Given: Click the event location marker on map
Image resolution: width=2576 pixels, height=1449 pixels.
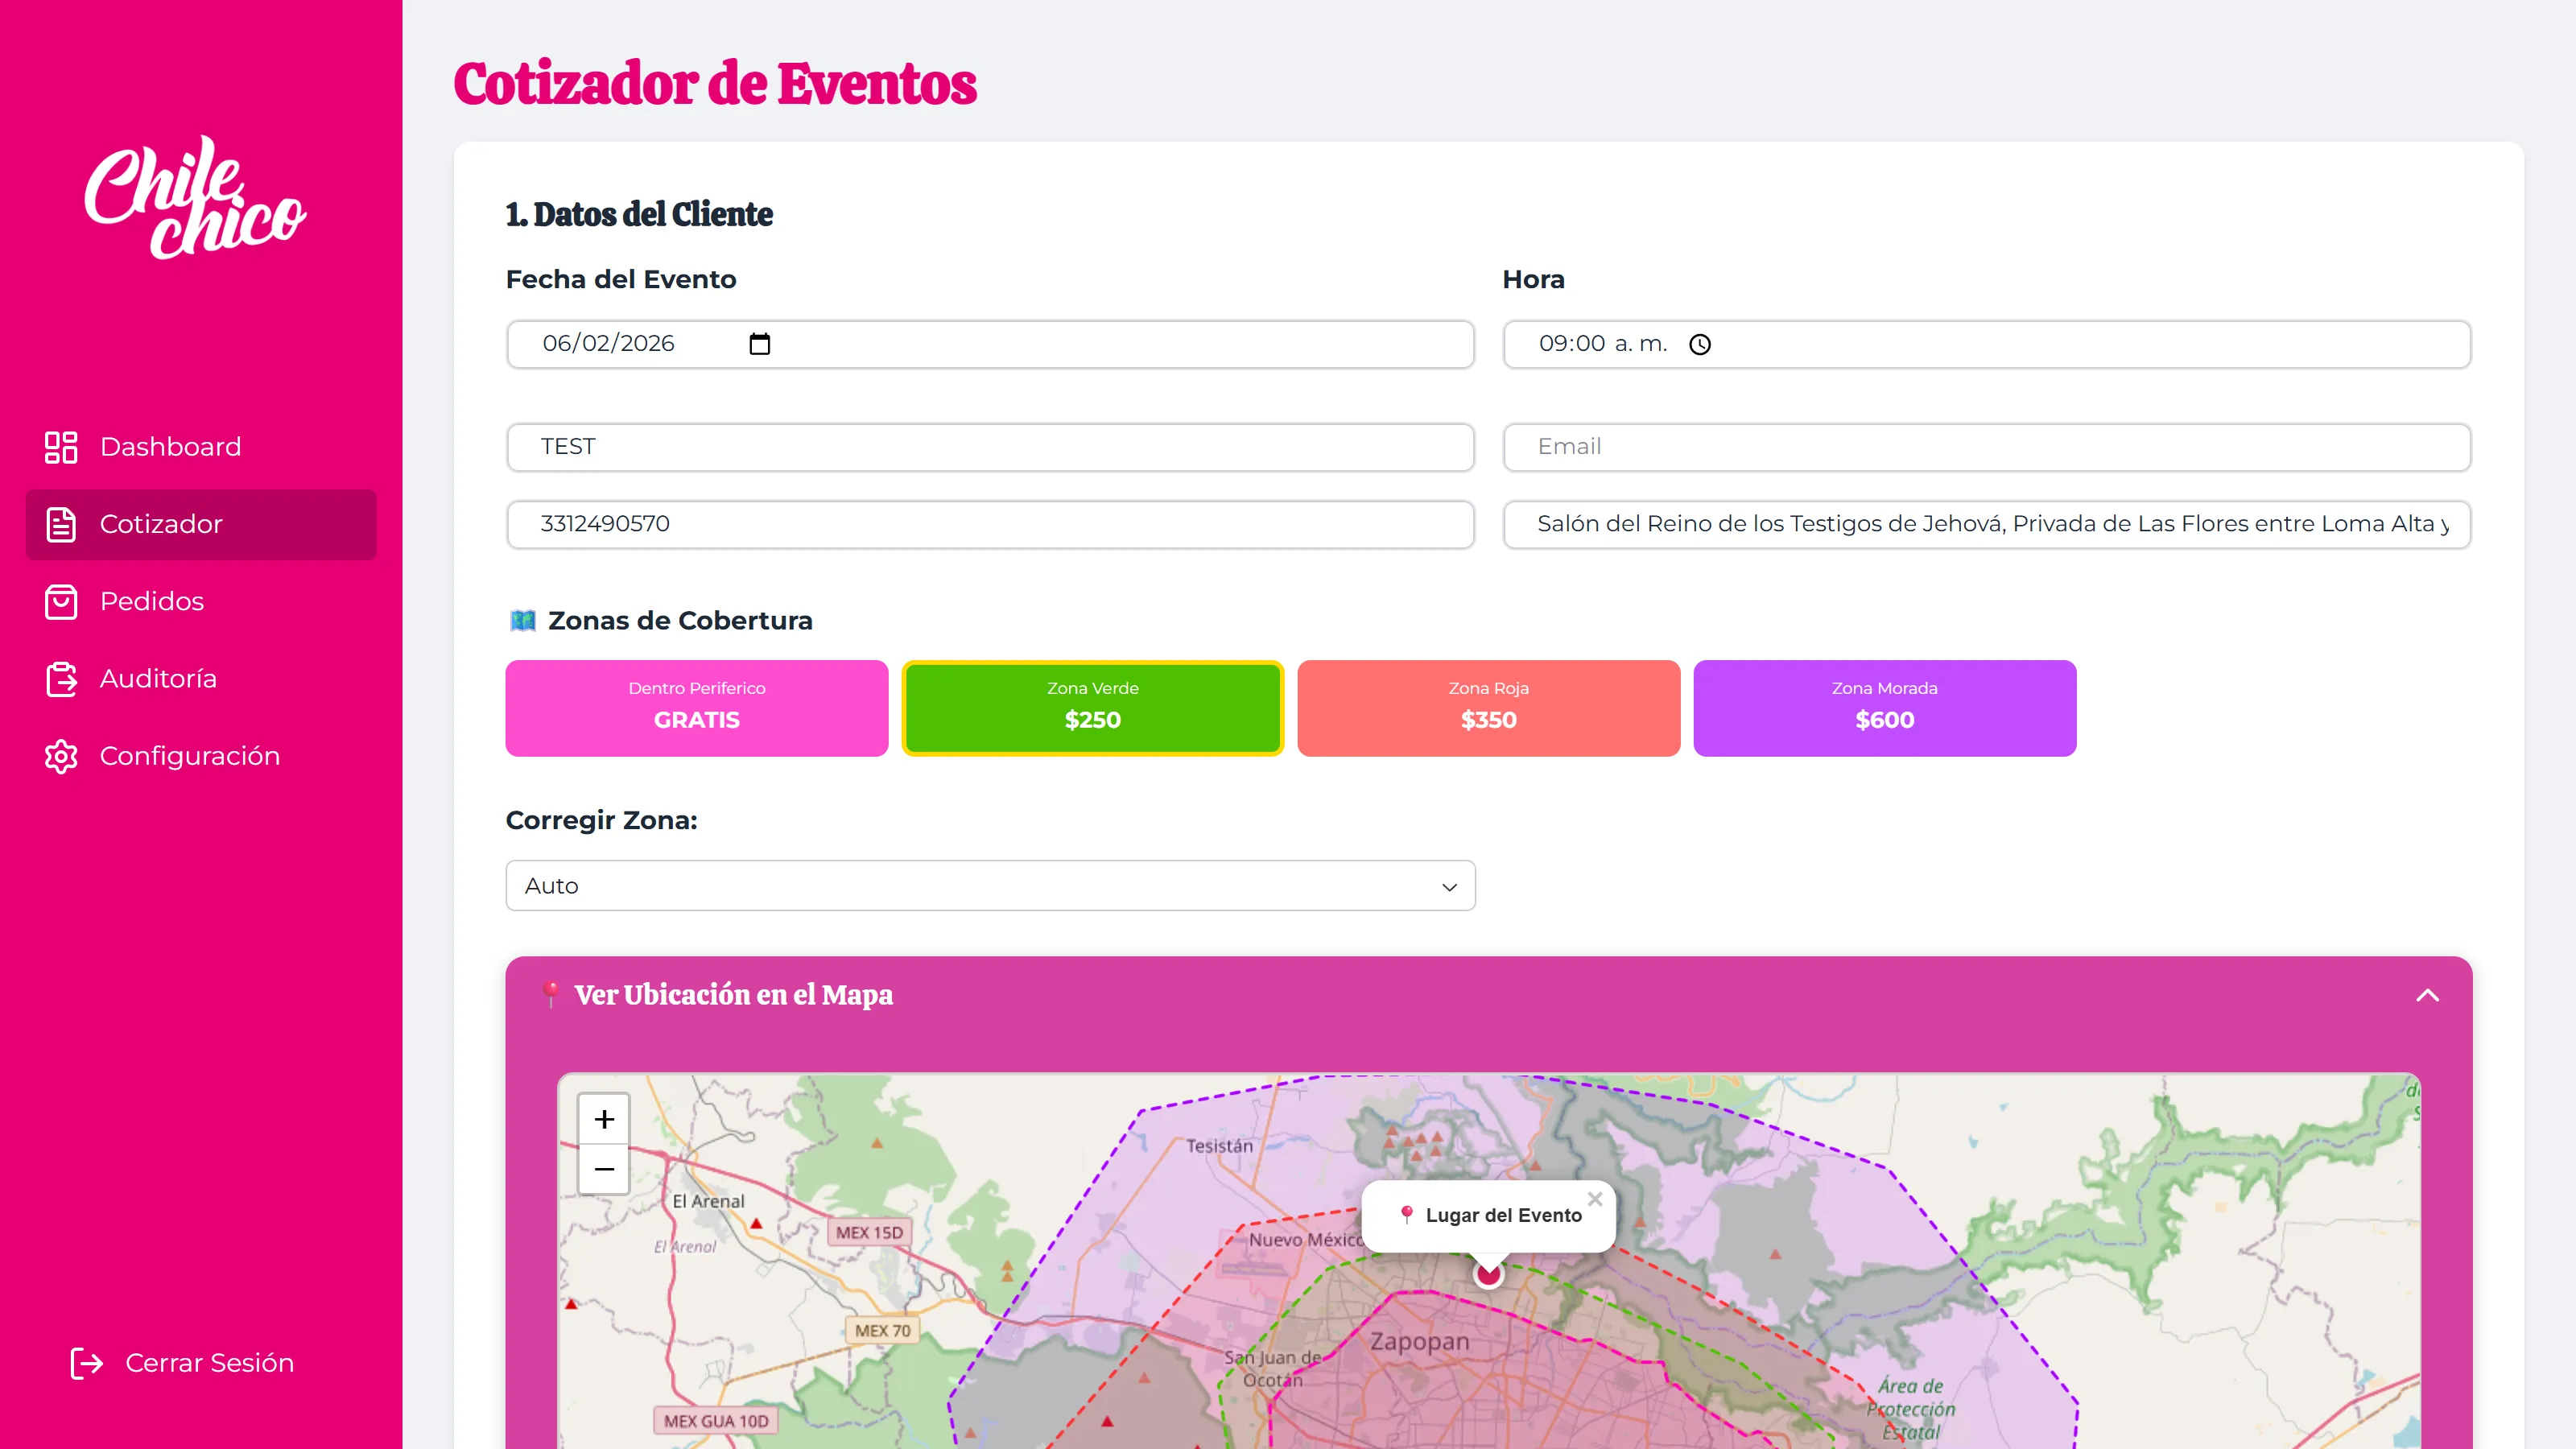Looking at the screenshot, I should point(1488,1274).
